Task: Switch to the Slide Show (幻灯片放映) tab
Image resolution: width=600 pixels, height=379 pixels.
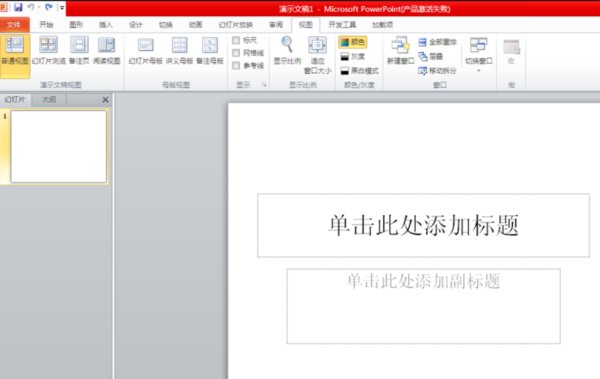Action: pos(236,25)
